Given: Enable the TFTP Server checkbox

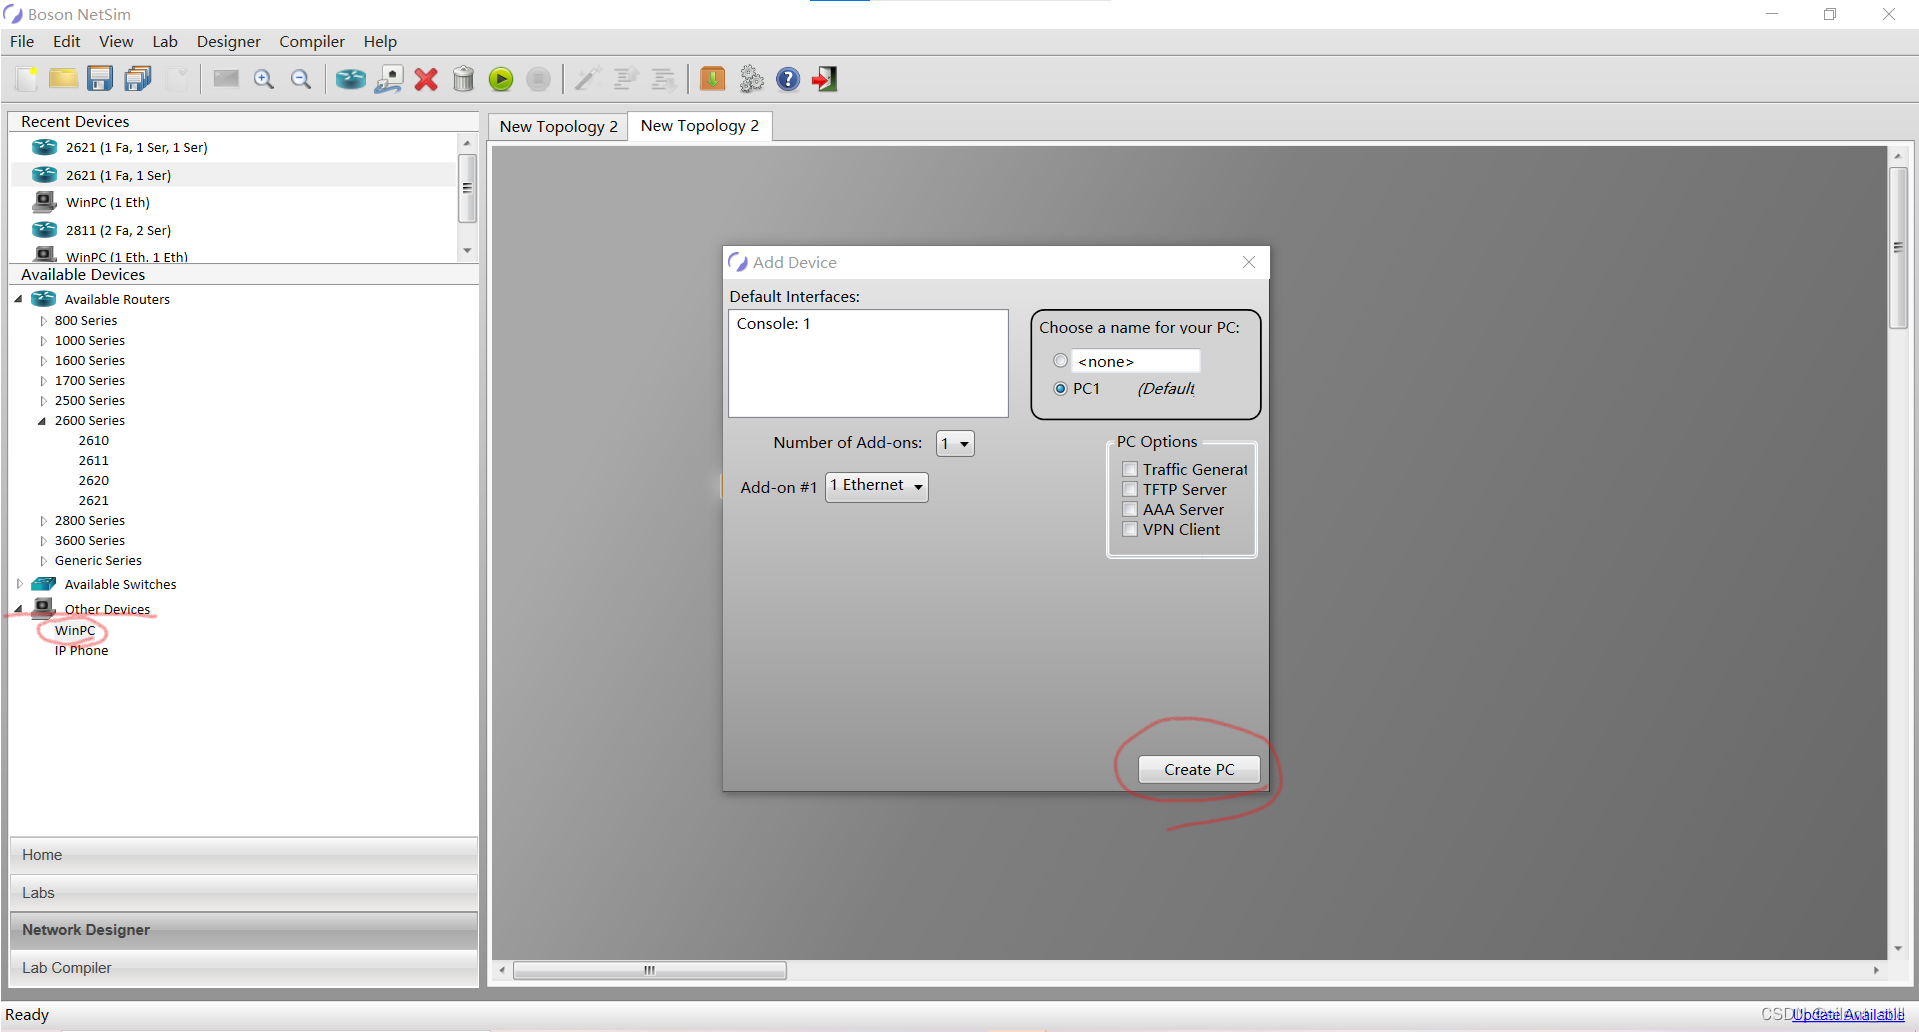Looking at the screenshot, I should (x=1130, y=489).
